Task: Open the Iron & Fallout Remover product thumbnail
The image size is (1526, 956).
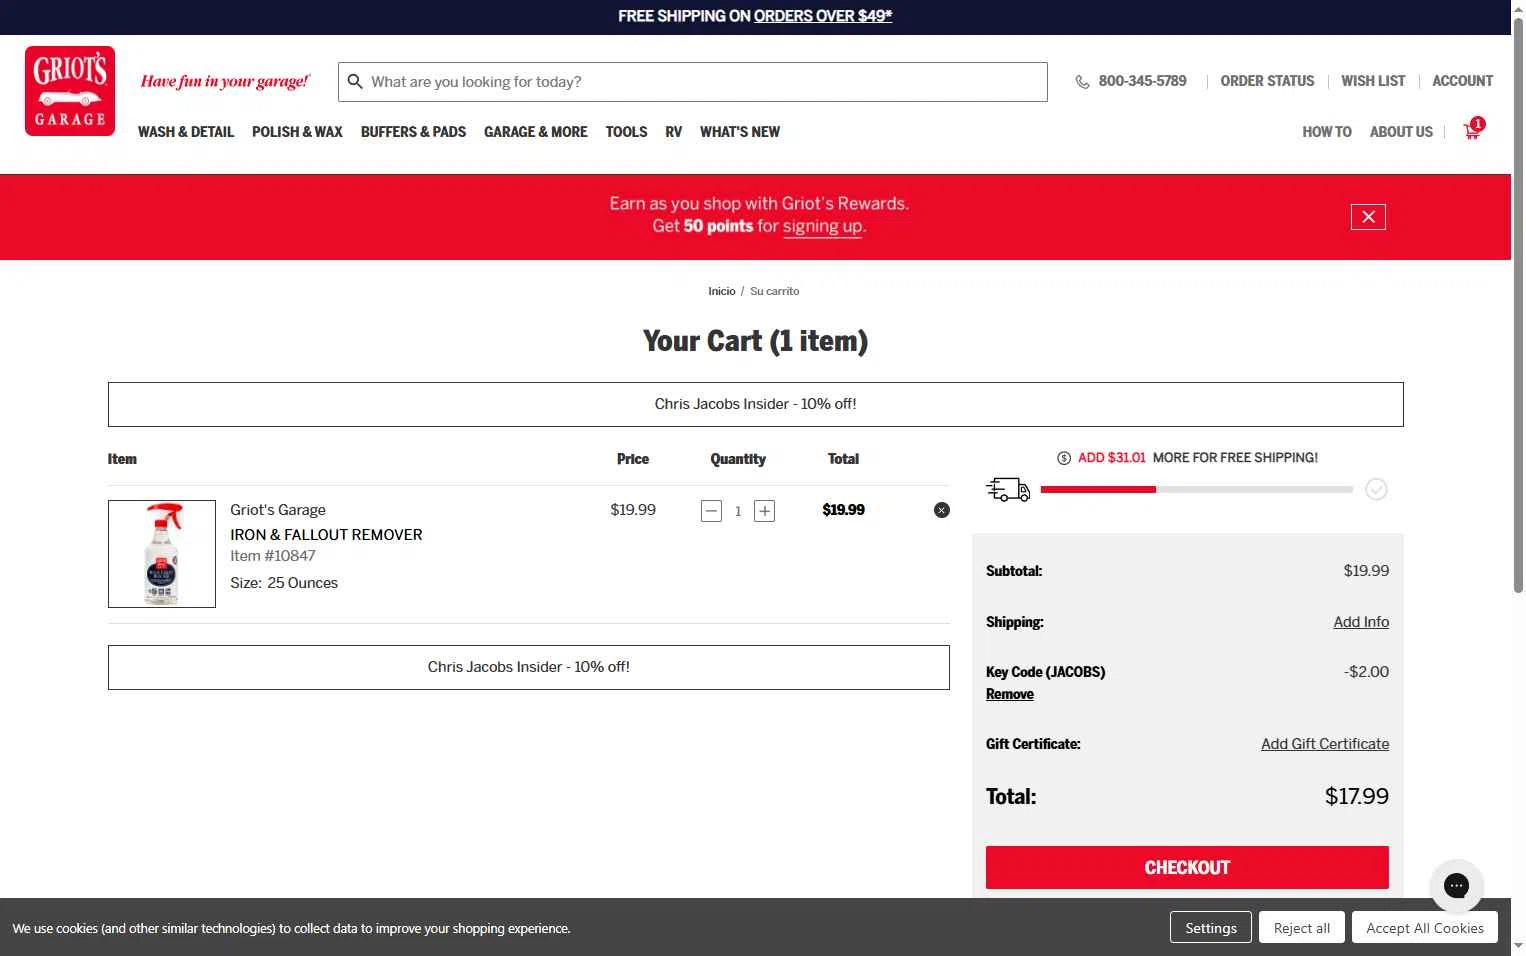Action: pos(162,554)
